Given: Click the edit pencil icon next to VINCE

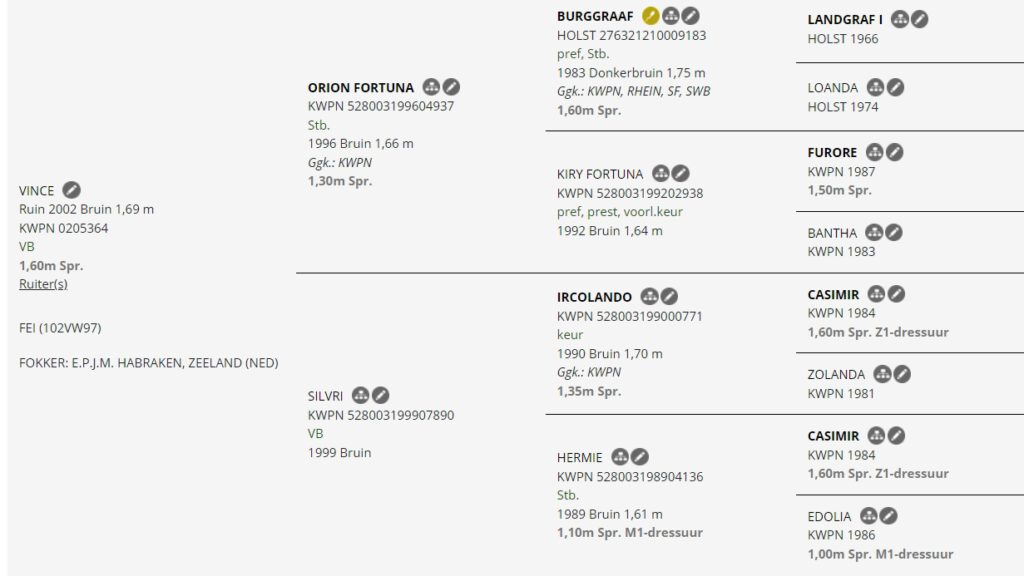Looking at the screenshot, I should tap(71, 190).
